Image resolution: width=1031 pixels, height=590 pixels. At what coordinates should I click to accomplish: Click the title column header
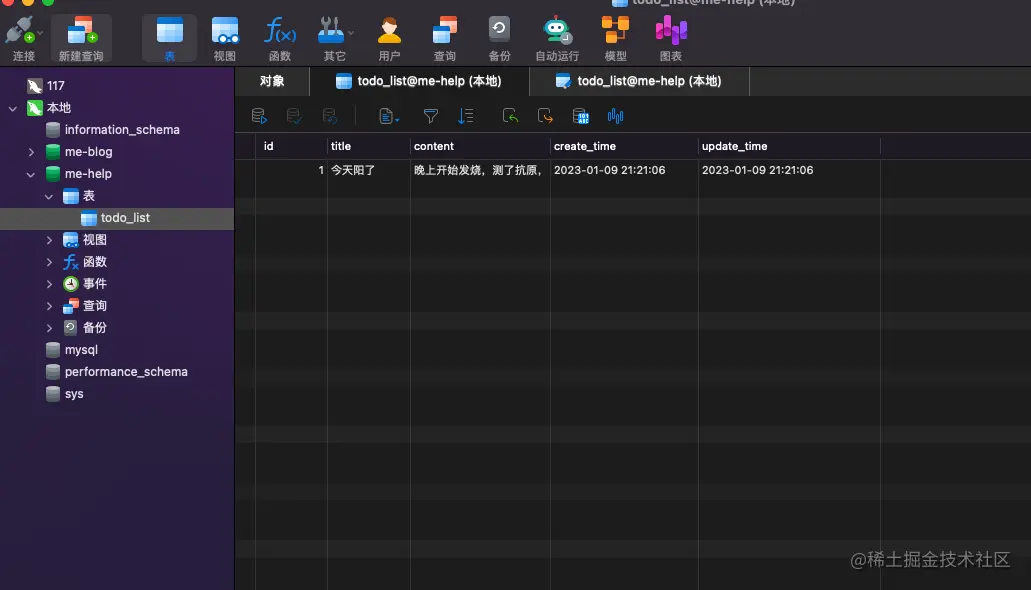[x=369, y=146]
